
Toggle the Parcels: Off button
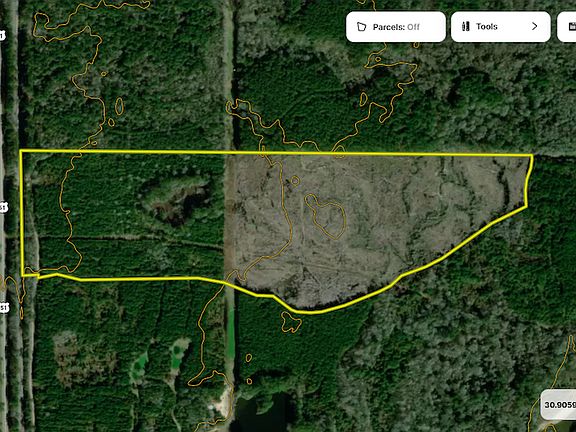click(x=396, y=27)
